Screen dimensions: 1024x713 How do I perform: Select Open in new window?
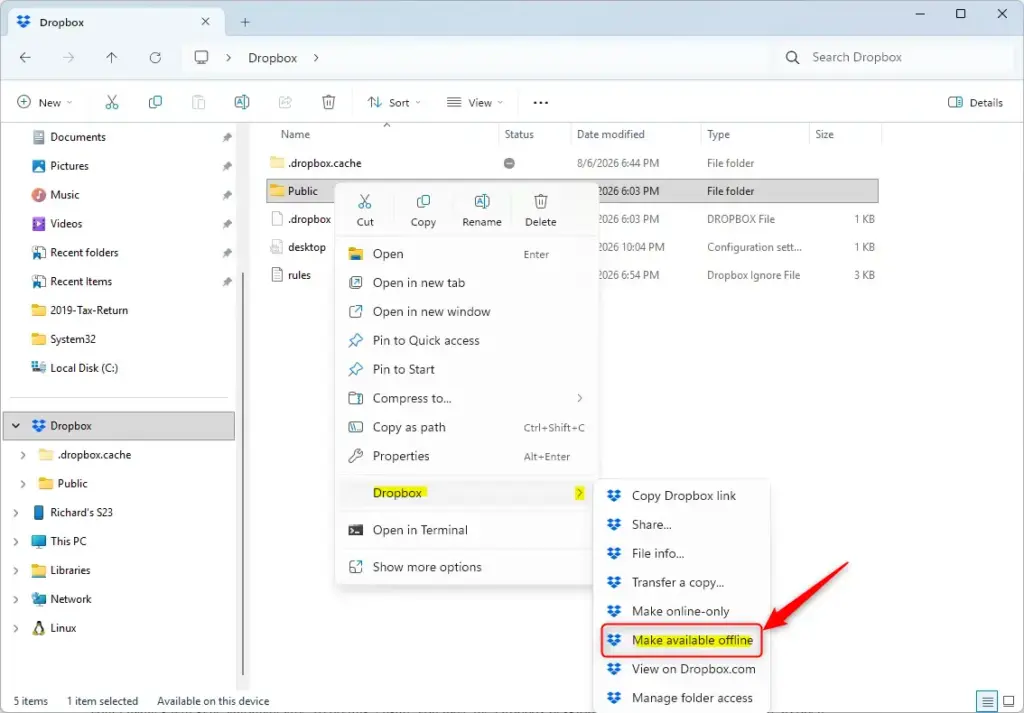[465, 311]
